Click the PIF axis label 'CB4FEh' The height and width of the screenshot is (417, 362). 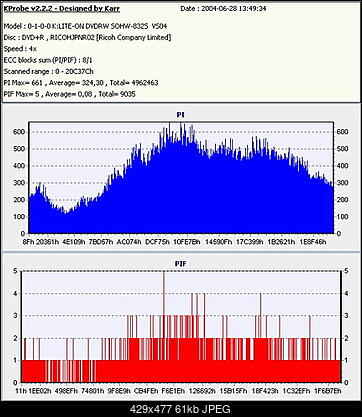pos(146,391)
